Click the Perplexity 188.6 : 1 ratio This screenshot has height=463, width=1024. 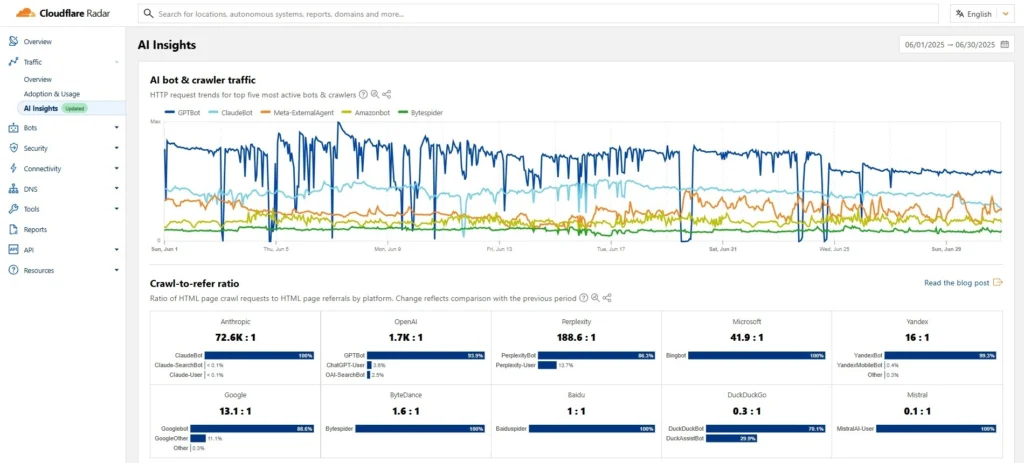576,338
